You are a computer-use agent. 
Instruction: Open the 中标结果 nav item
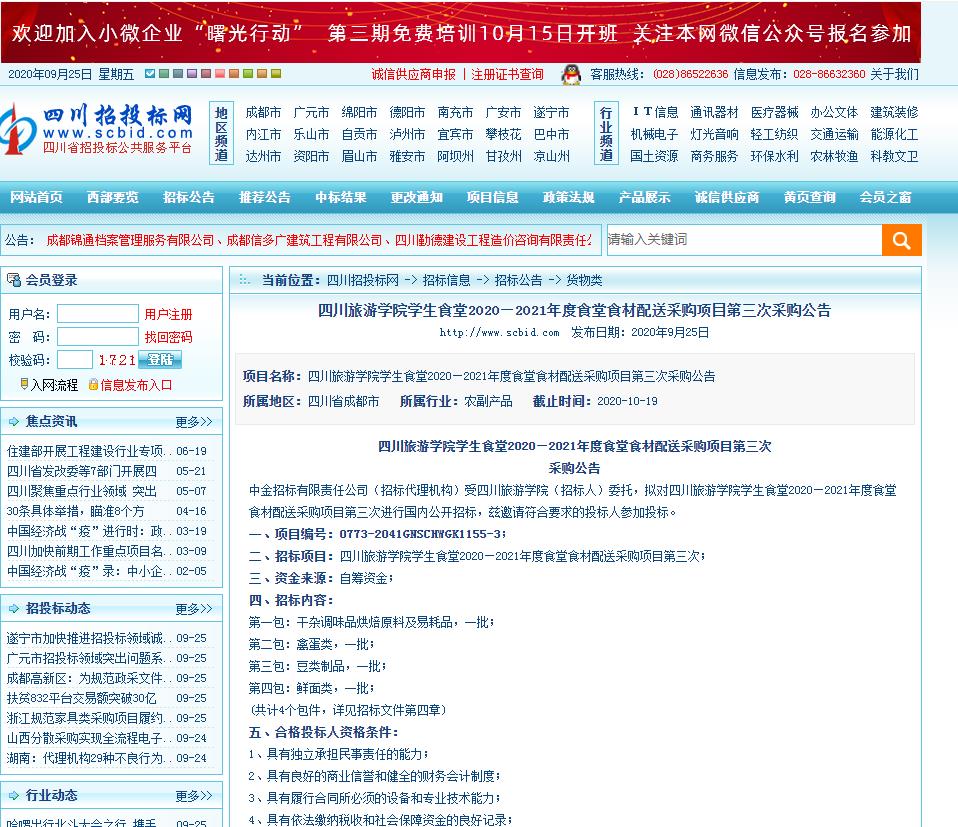tap(341, 197)
